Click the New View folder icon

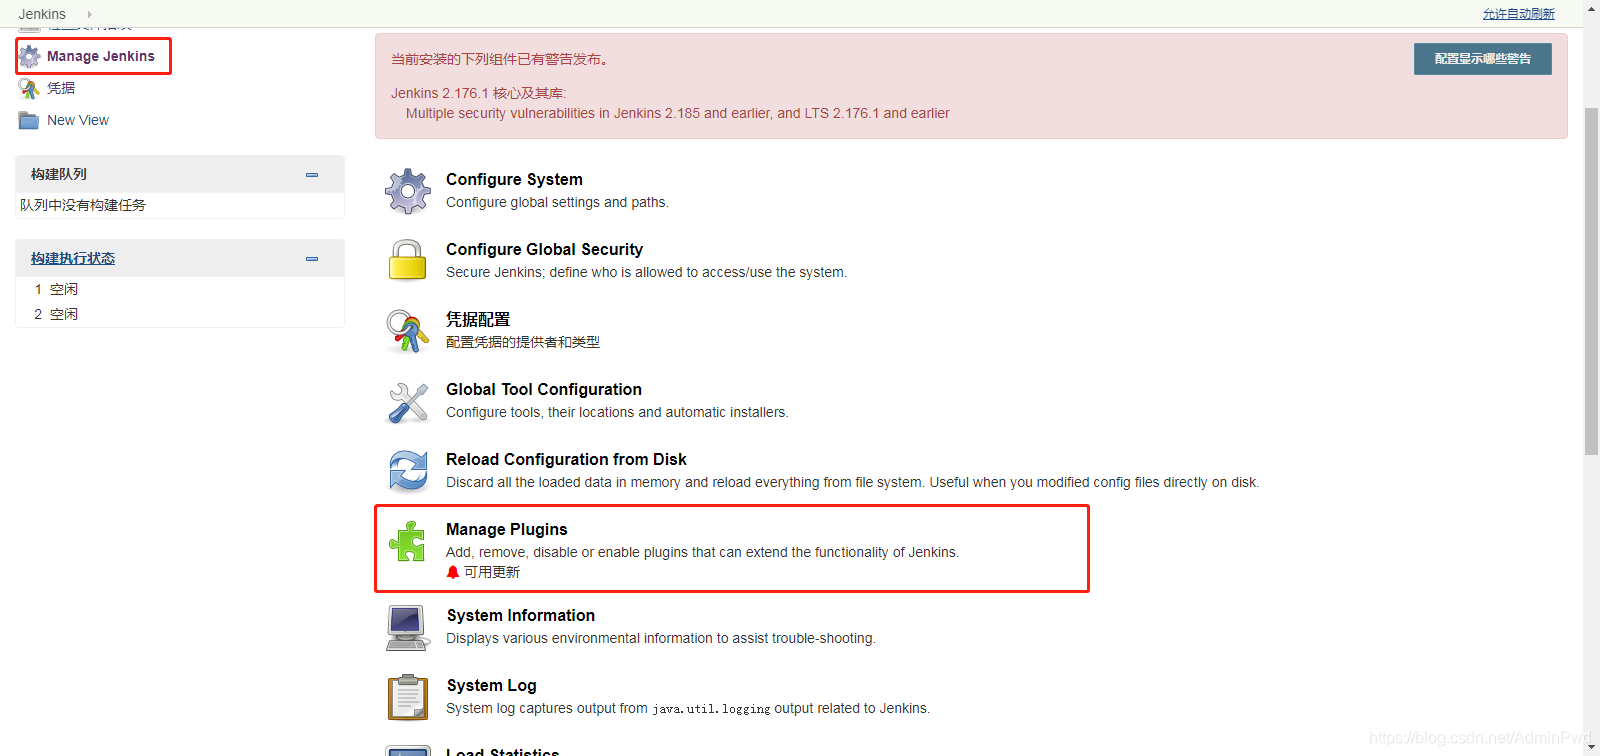tap(29, 120)
